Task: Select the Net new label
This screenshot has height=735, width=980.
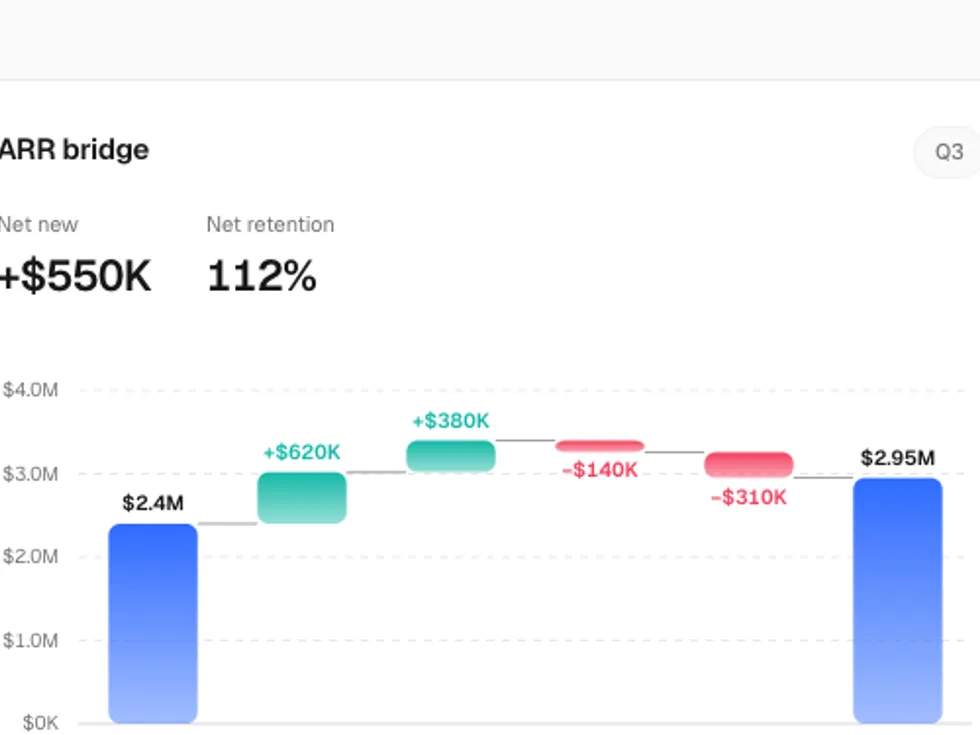Action: tap(39, 224)
